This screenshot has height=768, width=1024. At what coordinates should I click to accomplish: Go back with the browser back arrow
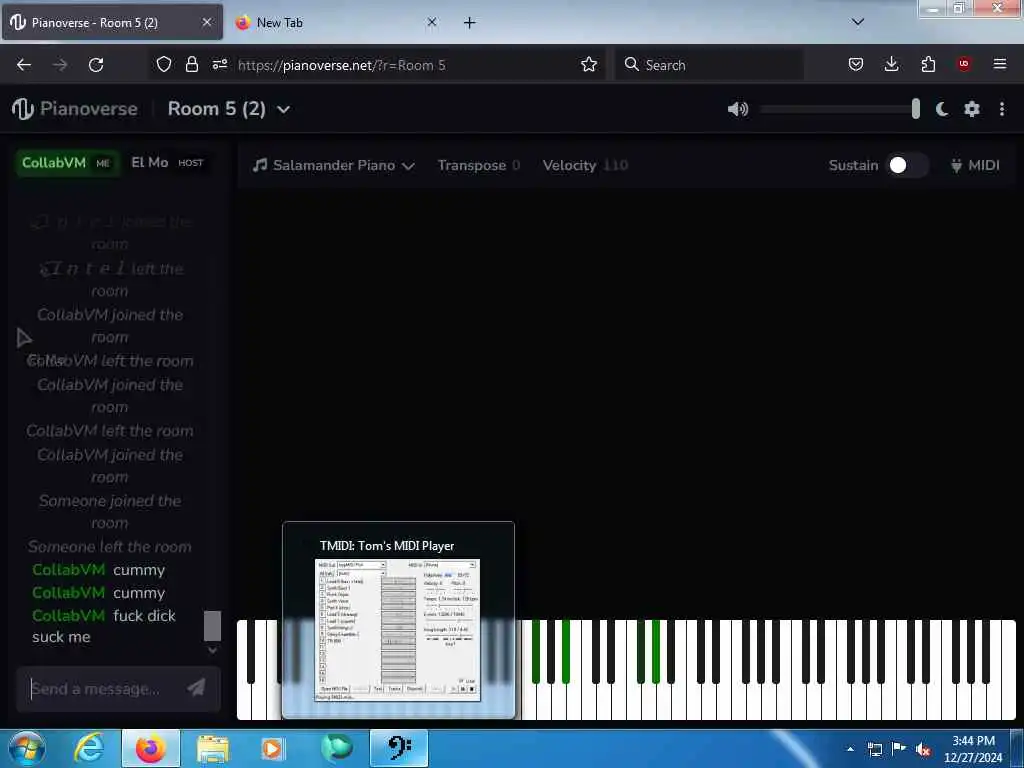pos(24,65)
